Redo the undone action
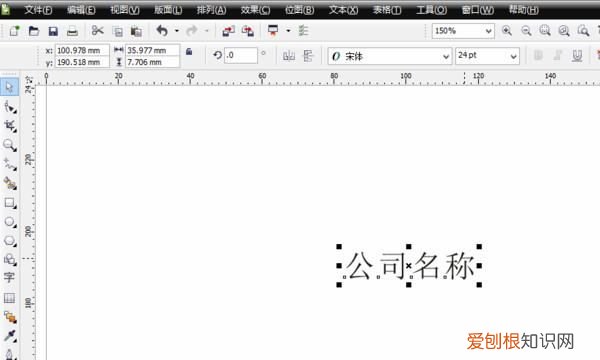600x360 pixels. (191, 31)
